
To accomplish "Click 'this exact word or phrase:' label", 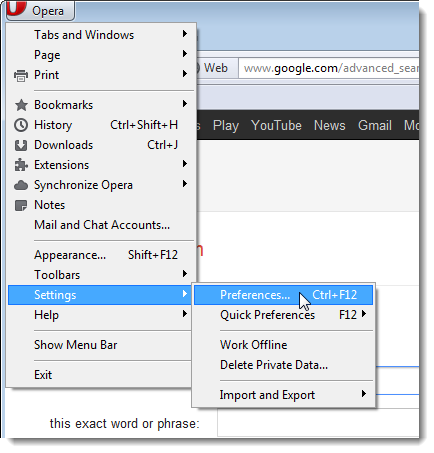I will coord(125,424).
